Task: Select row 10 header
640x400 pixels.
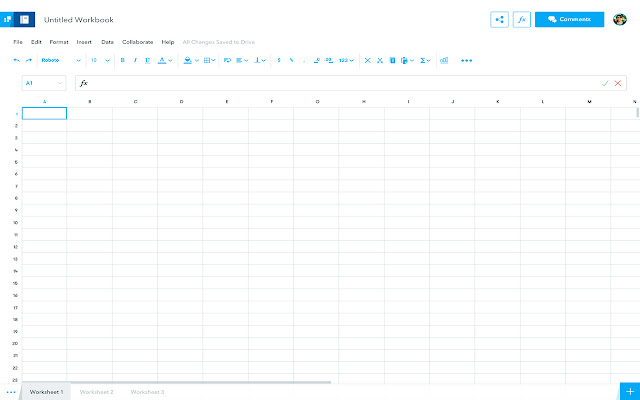Action: 16,222
